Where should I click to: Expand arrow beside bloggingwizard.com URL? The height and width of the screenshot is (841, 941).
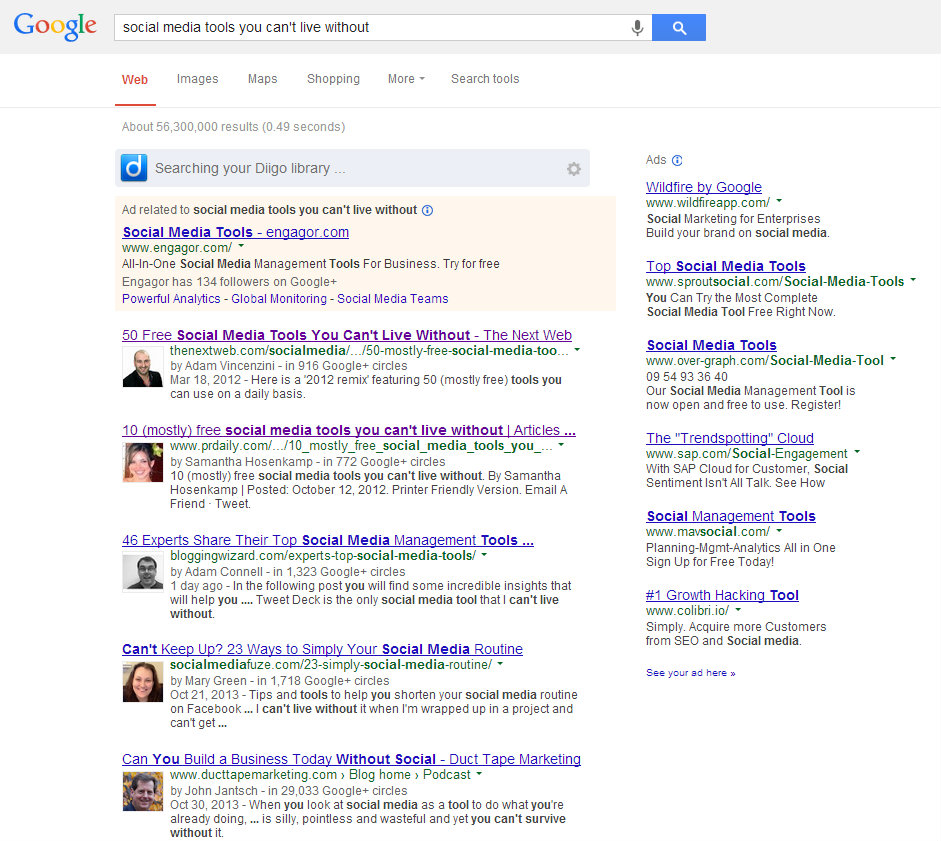pyautogui.click(x=484, y=555)
